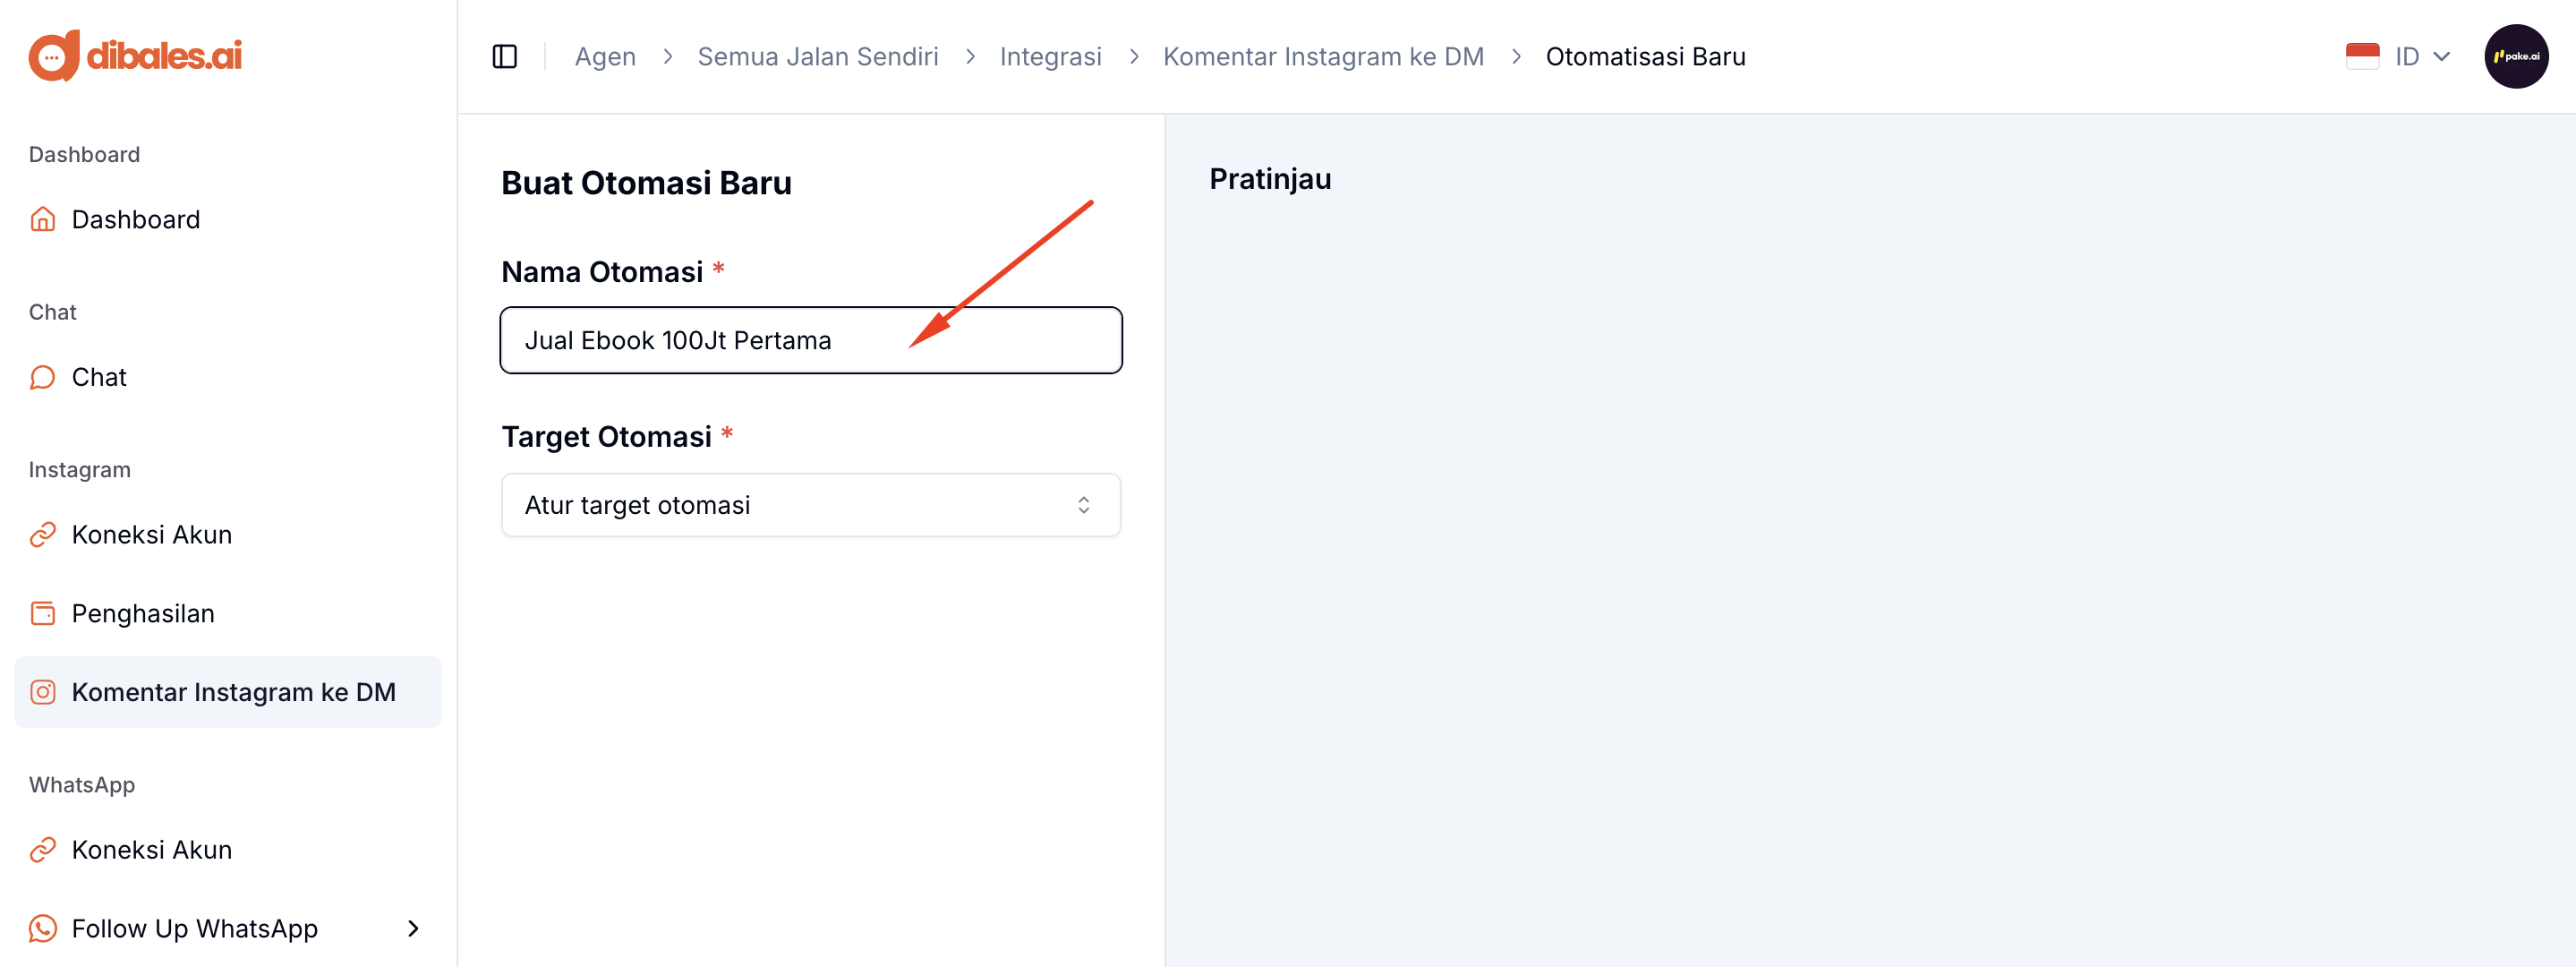The height and width of the screenshot is (967, 2576).
Task: Click the Follow Up WhatsApp icon
Action: tap(43, 929)
